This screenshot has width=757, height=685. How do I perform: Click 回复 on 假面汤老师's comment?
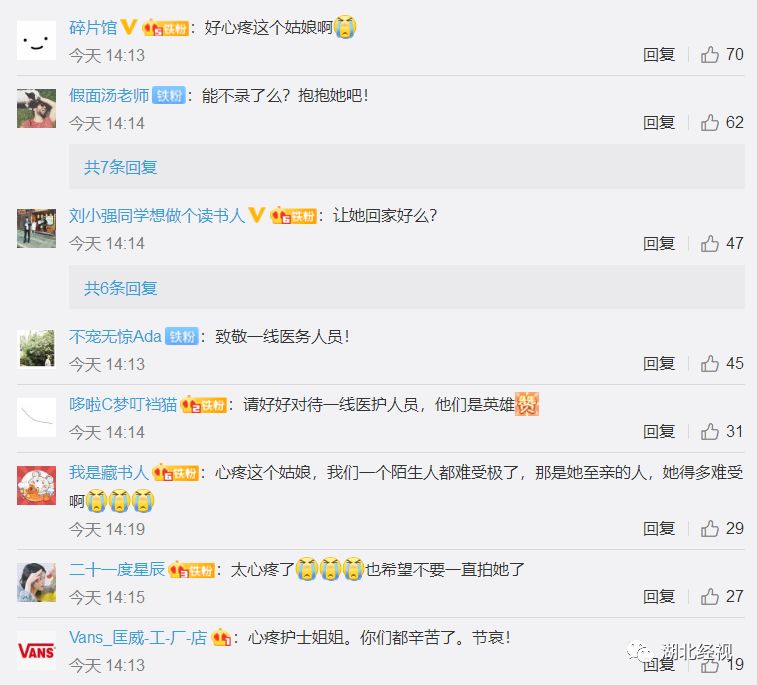pyautogui.click(x=659, y=123)
